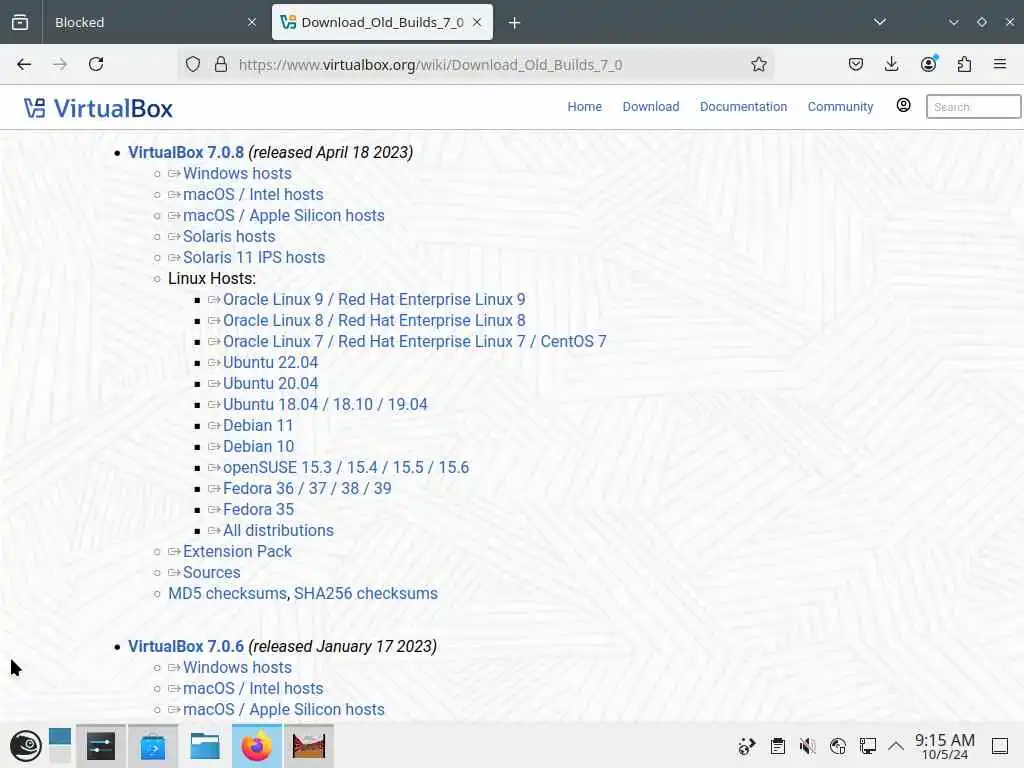The height and width of the screenshot is (768, 1024).
Task: Open the tracking protection shield icon
Action: tap(193, 64)
